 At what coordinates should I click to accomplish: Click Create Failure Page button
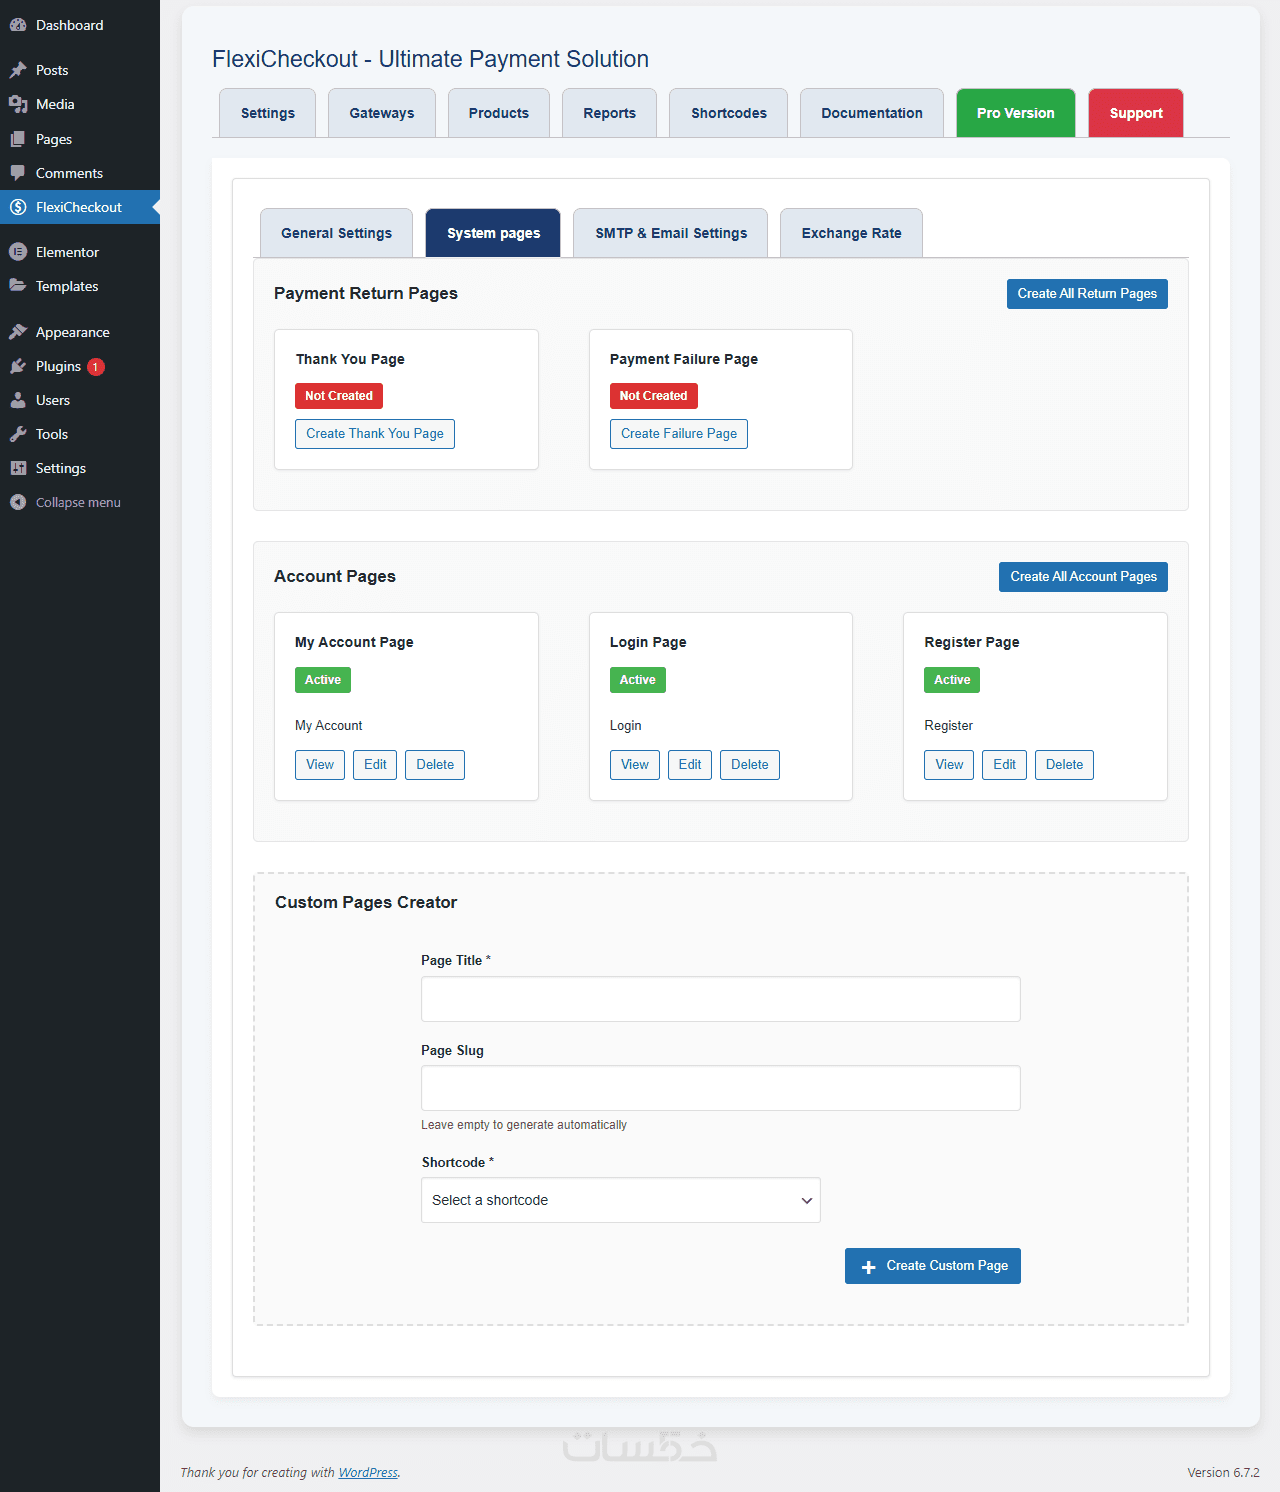(x=679, y=434)
